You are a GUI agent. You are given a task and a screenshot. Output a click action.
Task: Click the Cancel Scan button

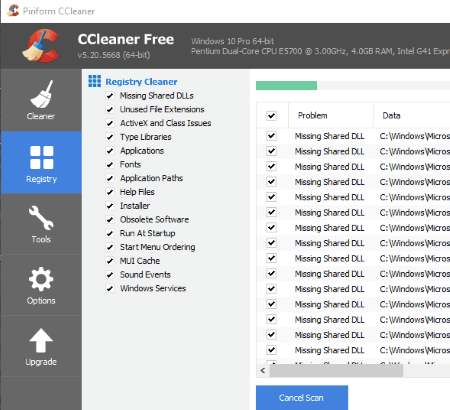tap(302, 397)
